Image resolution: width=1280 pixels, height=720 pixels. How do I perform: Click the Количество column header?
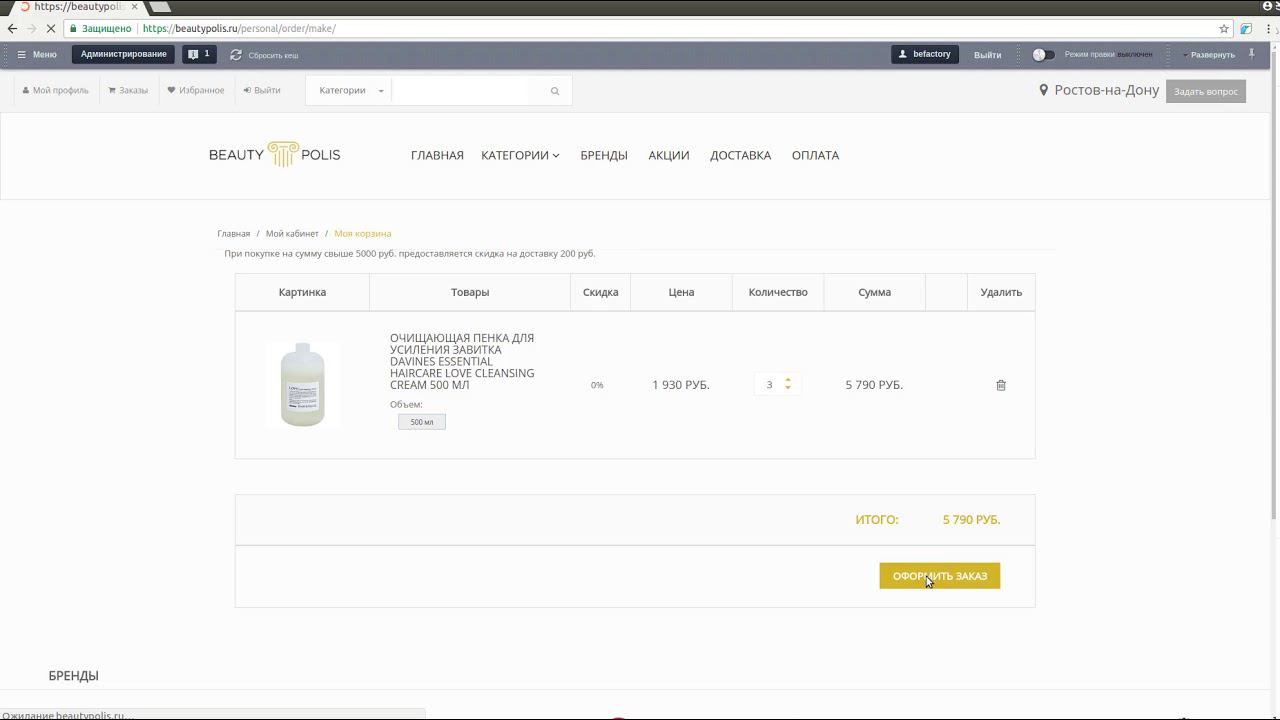coord(778,292)
